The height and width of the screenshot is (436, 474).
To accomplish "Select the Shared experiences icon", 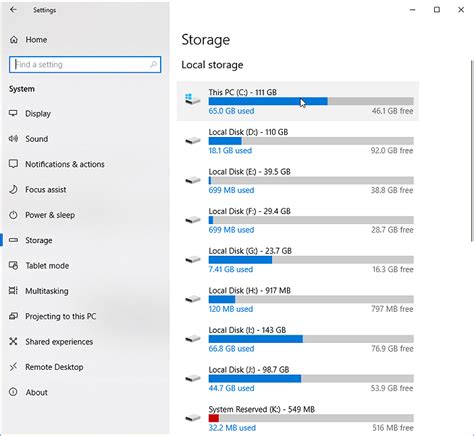I will coord(13,341).
